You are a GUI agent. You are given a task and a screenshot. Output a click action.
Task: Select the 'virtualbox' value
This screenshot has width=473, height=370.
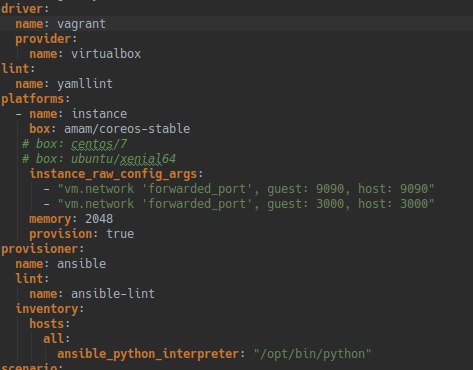pos(106,54)
